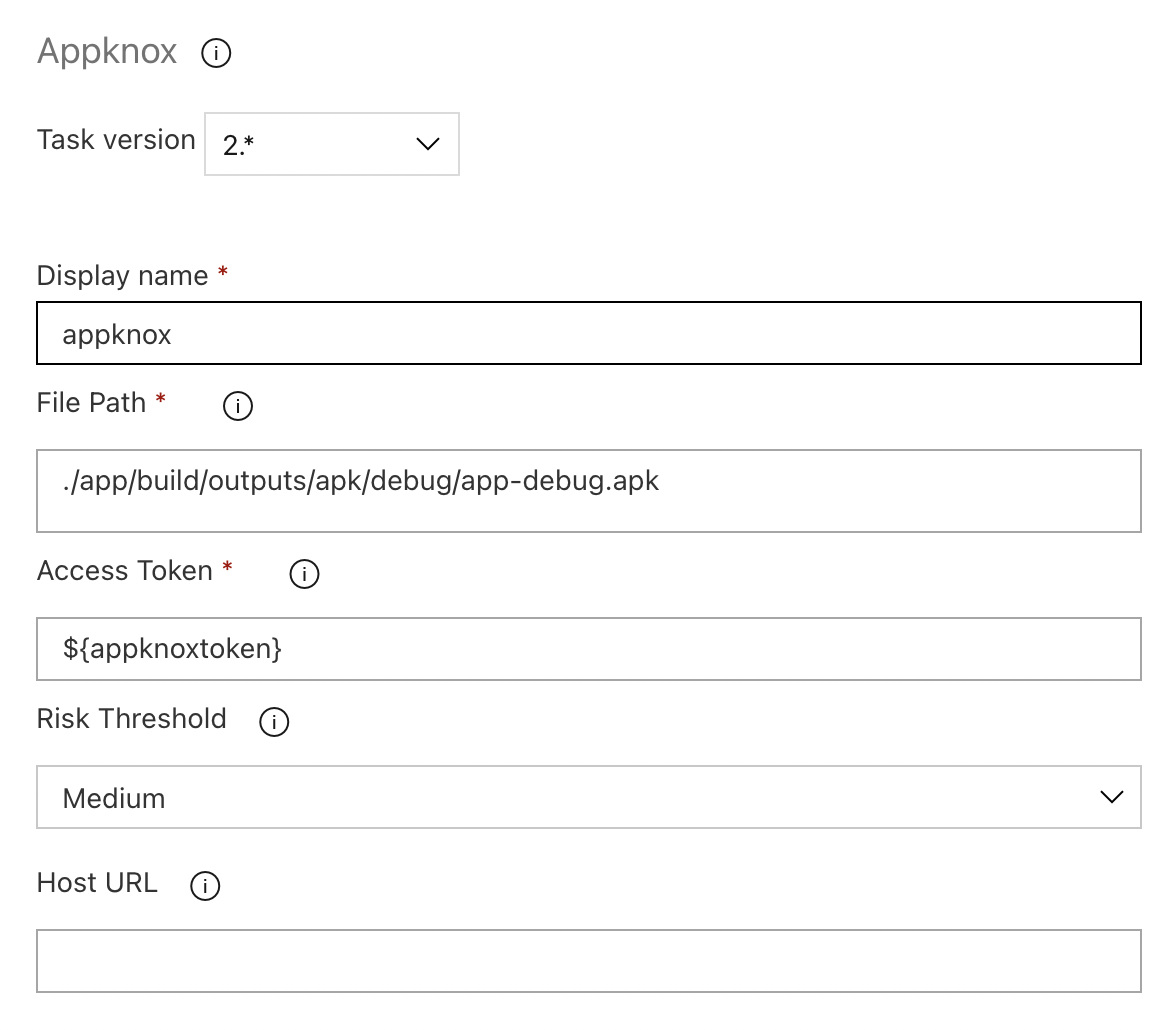
Task: Click the Access Token label
Action: click(x=125, y=571)
